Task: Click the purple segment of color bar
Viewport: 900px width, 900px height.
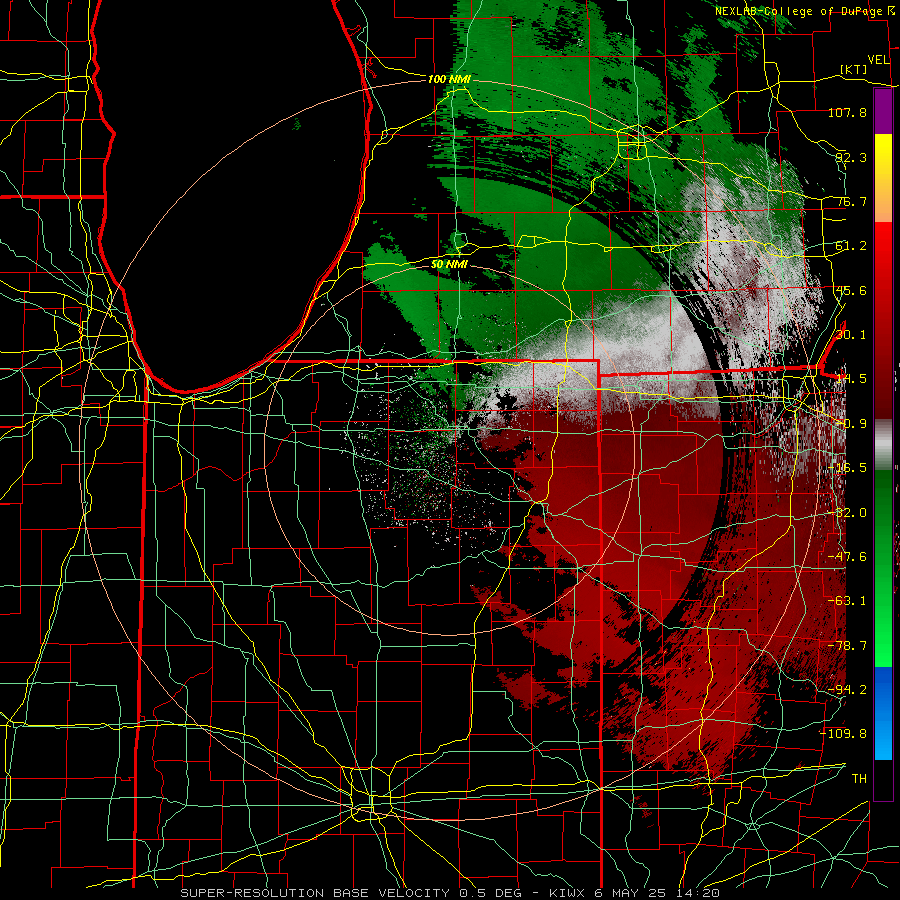Action: 883,112
